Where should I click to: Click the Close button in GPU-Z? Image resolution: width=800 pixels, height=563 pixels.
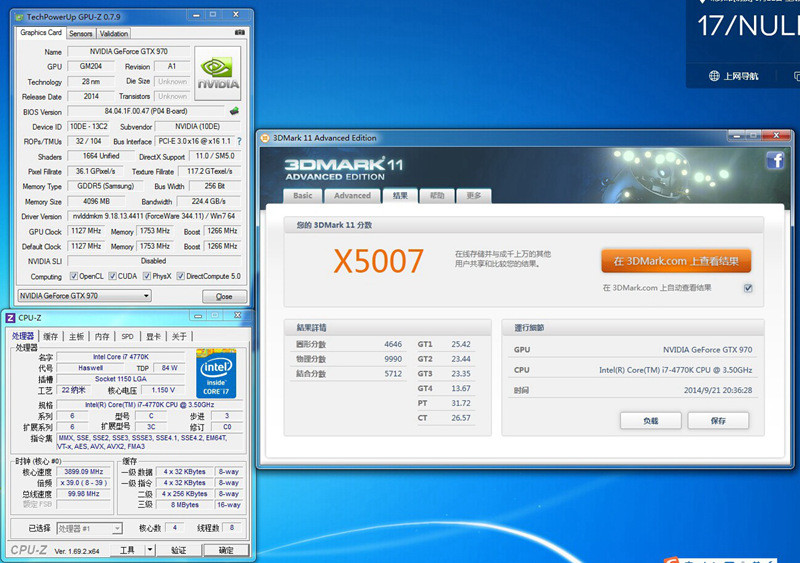pyautogui.click(x=224, y=296)
